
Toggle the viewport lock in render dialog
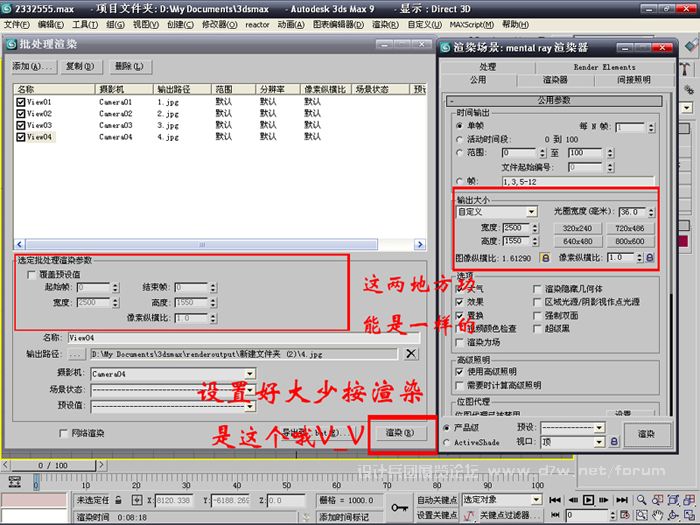(x=614, y=442)
